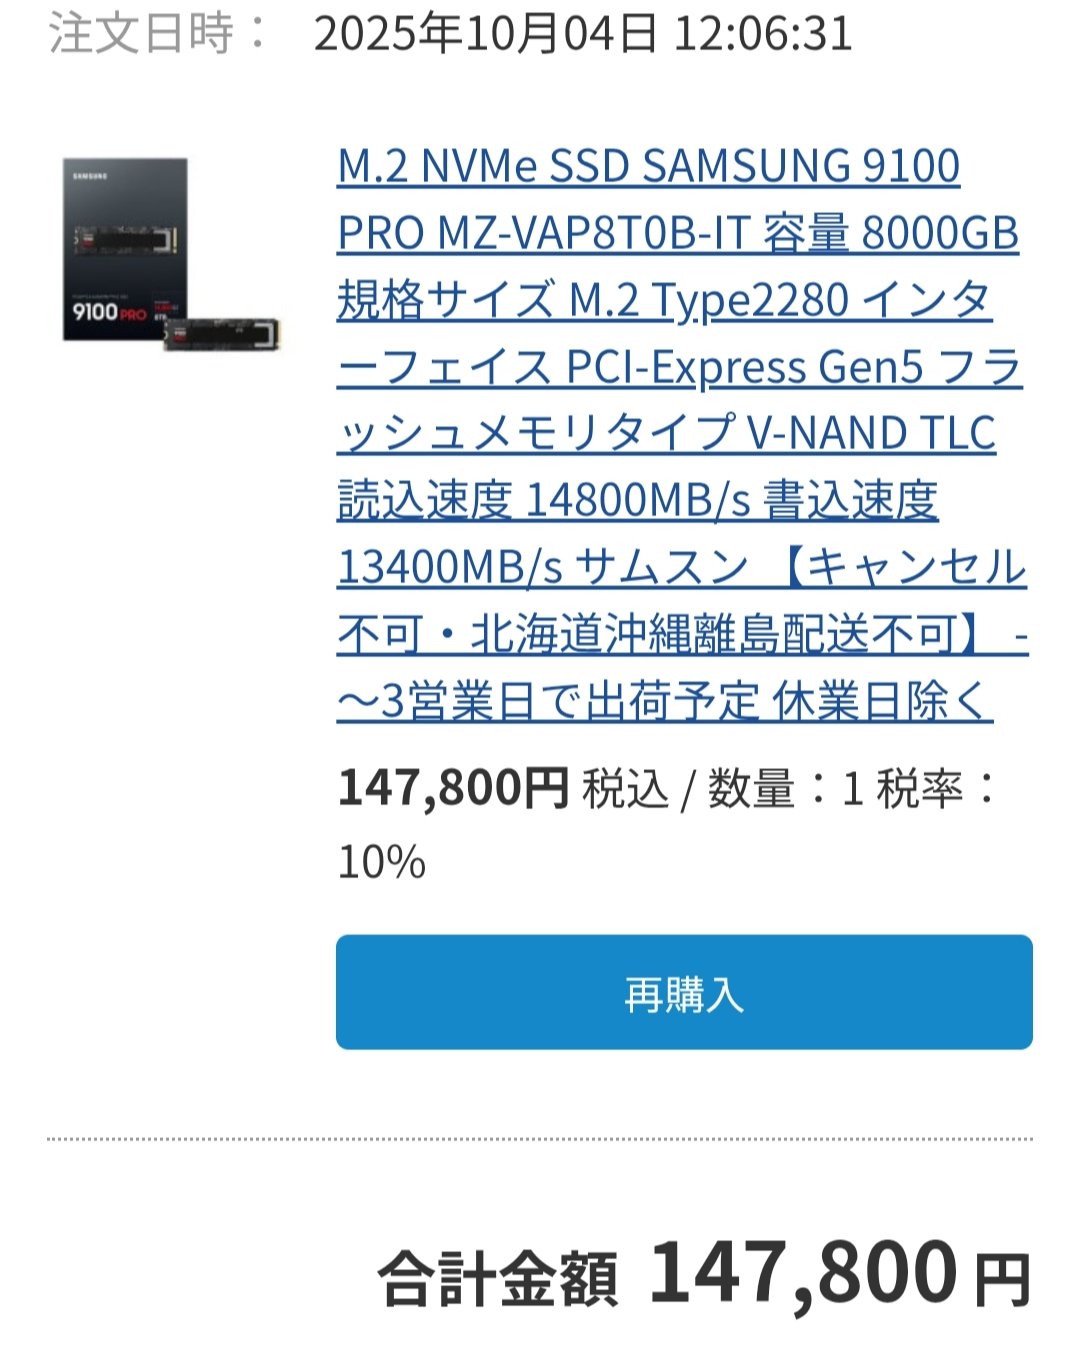Click the small SSD stick in product image
The image size is (1080, 1355).
224,334
